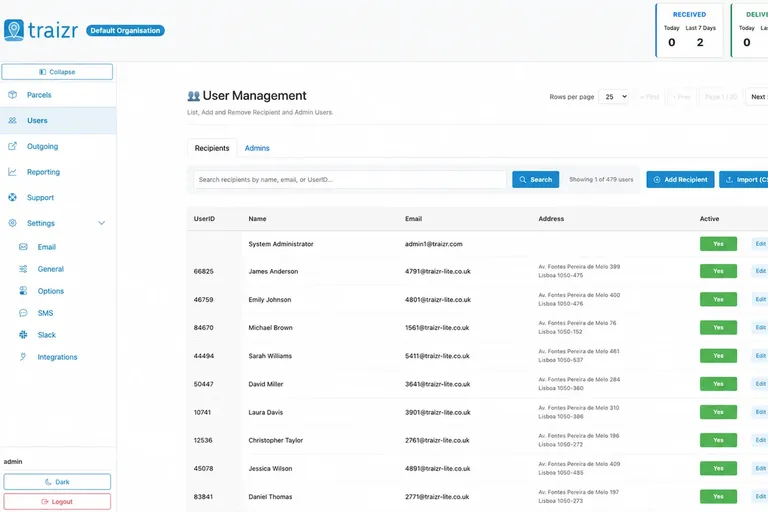This screenshot has width=768, height=512.
Task: Click the magnifier icon in Search button
Action: [523, 180]
